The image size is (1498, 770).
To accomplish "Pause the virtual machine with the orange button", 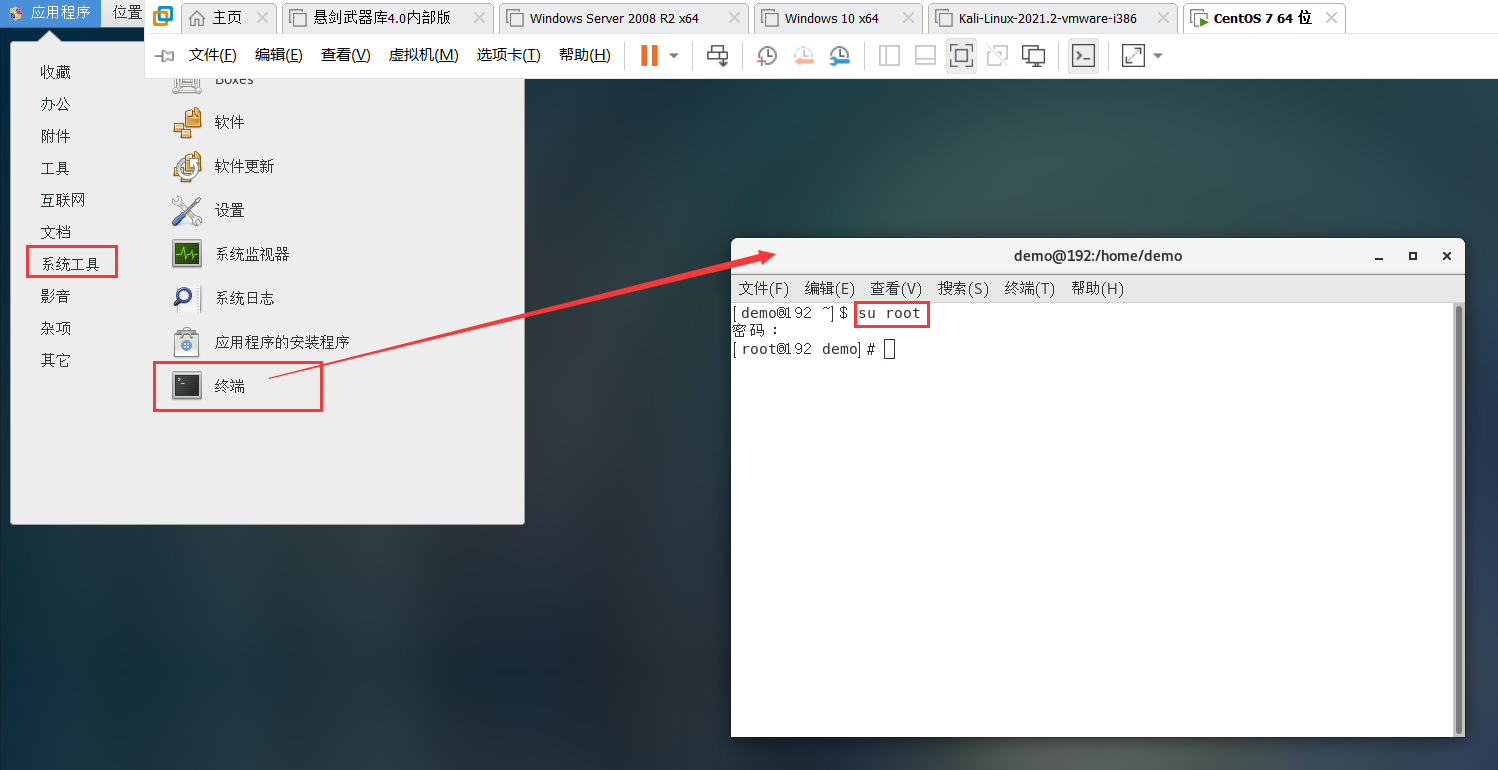I will click(x=649, y=56).
